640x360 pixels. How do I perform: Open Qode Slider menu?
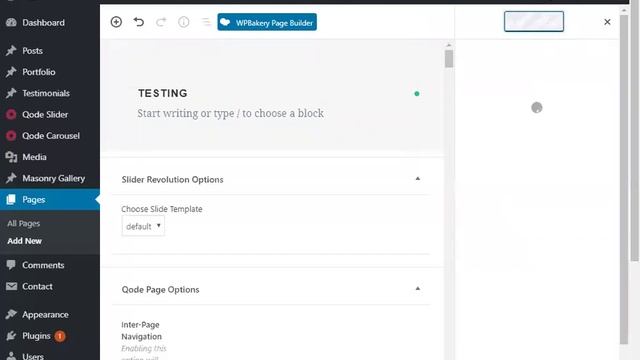coord(45,114)
